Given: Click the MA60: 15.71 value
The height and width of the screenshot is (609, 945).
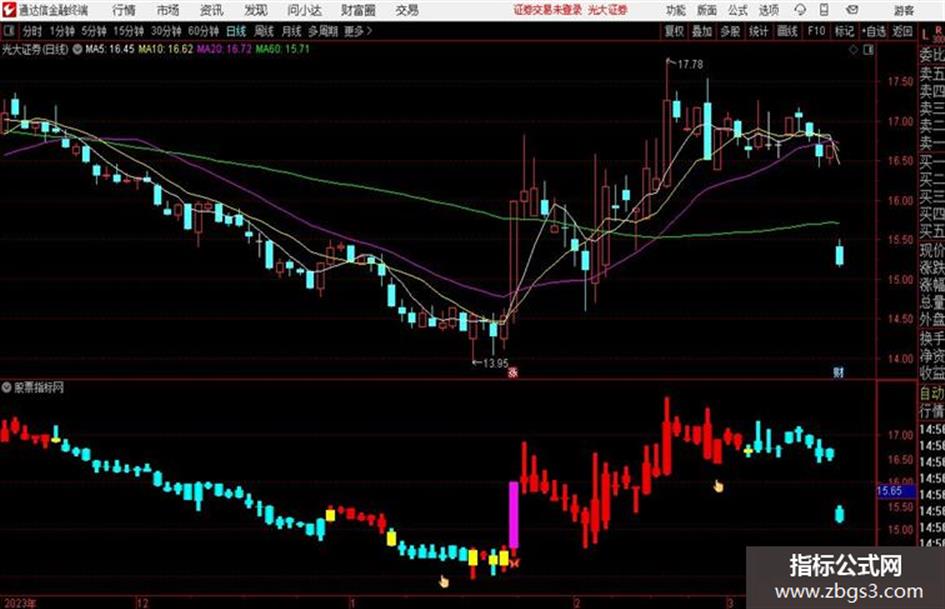Looking at the screenshot, I should coord(283,49).
